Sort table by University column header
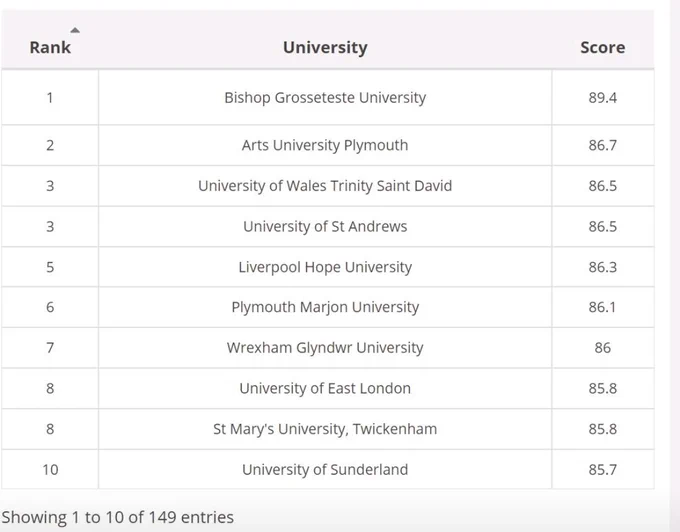This screenshot has width=680, height=532. [x=325, y=47]
